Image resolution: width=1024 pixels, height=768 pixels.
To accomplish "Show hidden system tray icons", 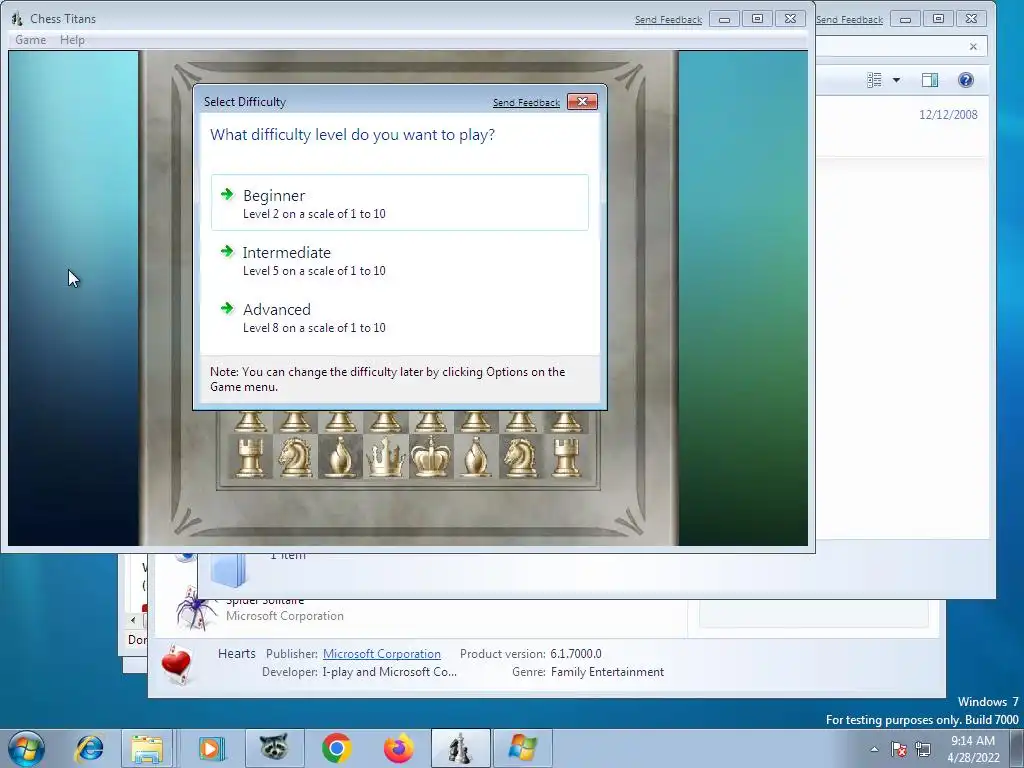I will (x=874, y=749).
